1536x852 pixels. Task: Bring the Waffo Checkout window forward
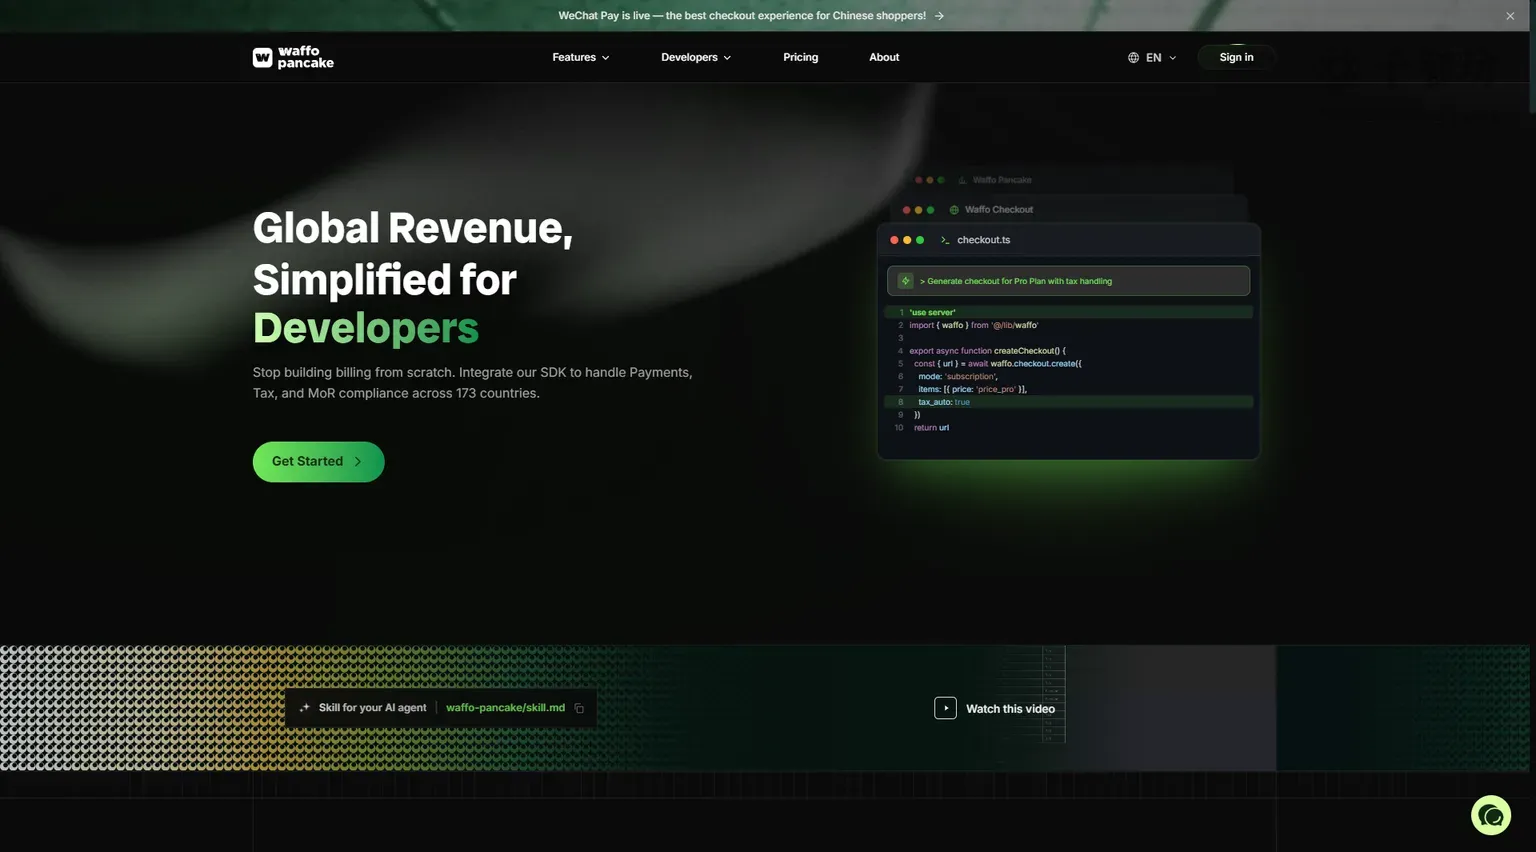click(1070, 210)
